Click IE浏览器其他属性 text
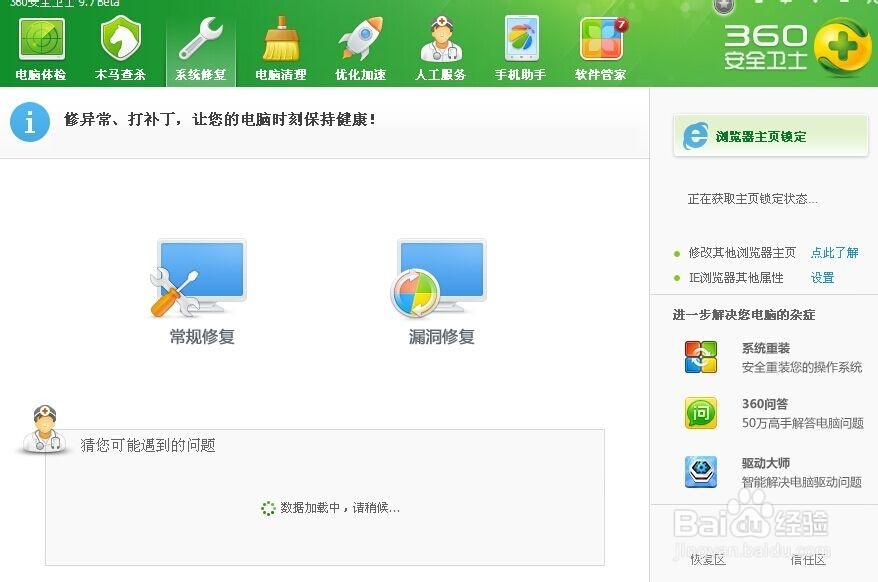 [736, 278]
